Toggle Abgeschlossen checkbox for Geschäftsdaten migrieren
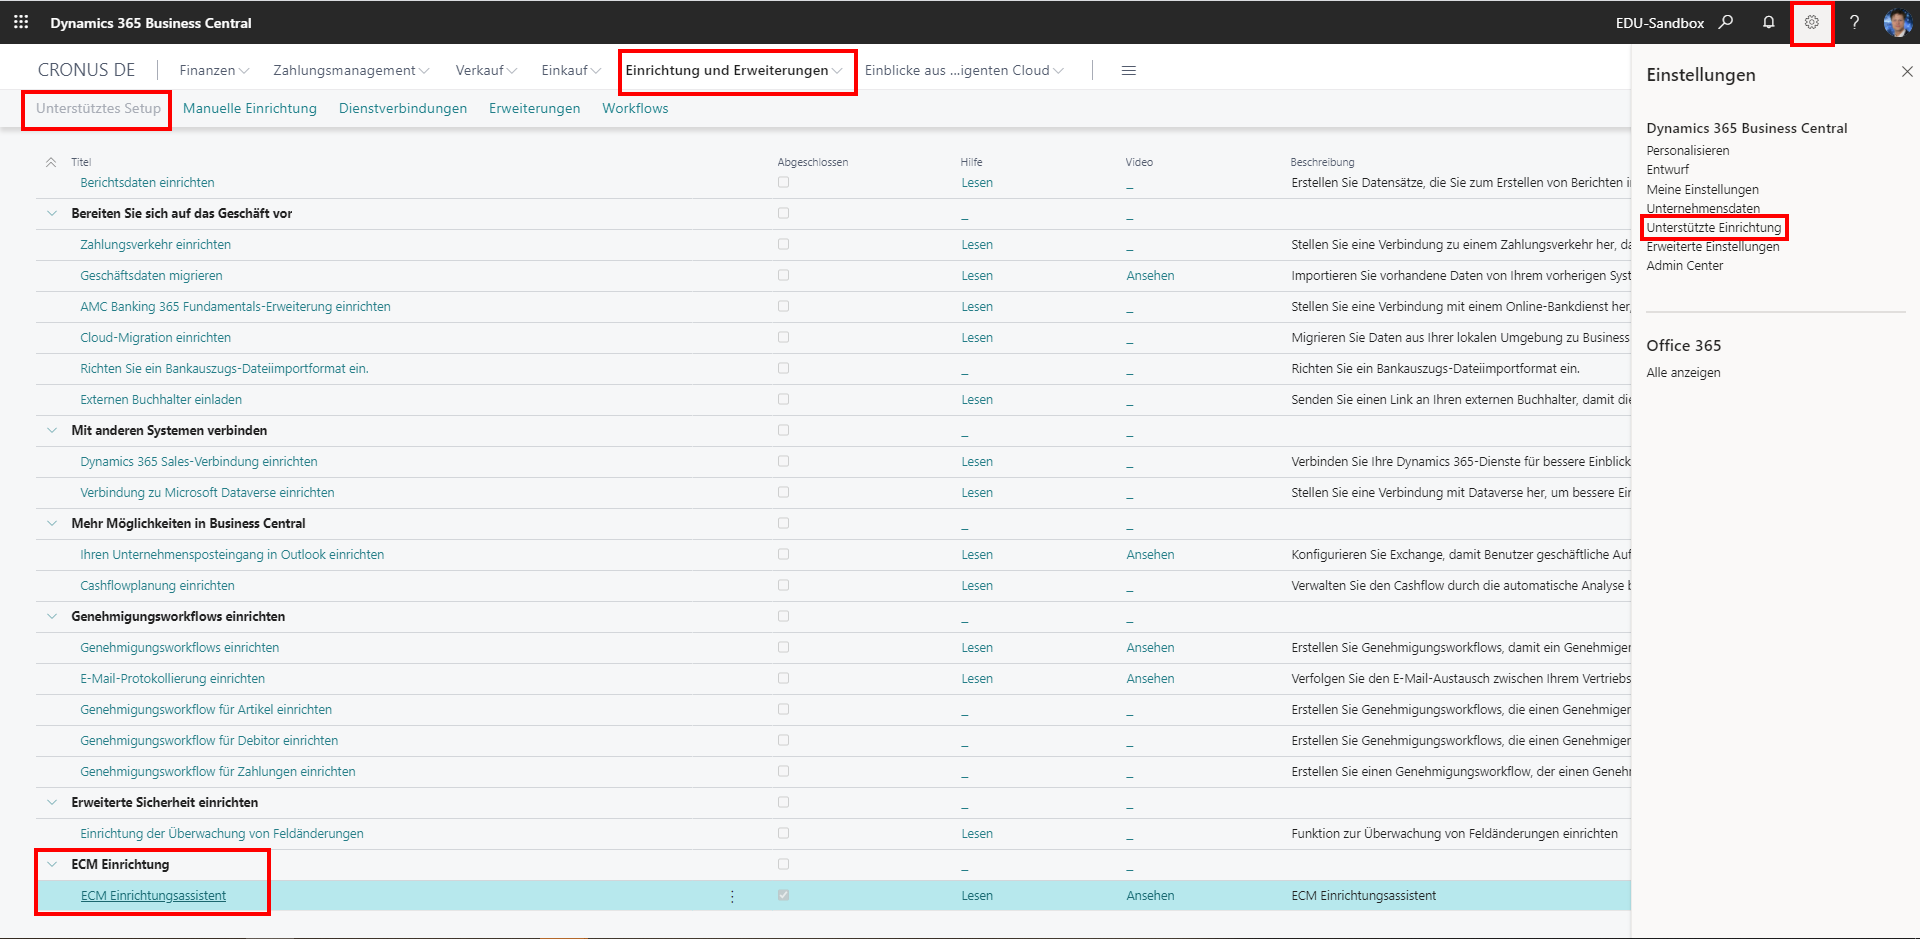The width and height of the screenshot is (1920, 939). (783, 275)
